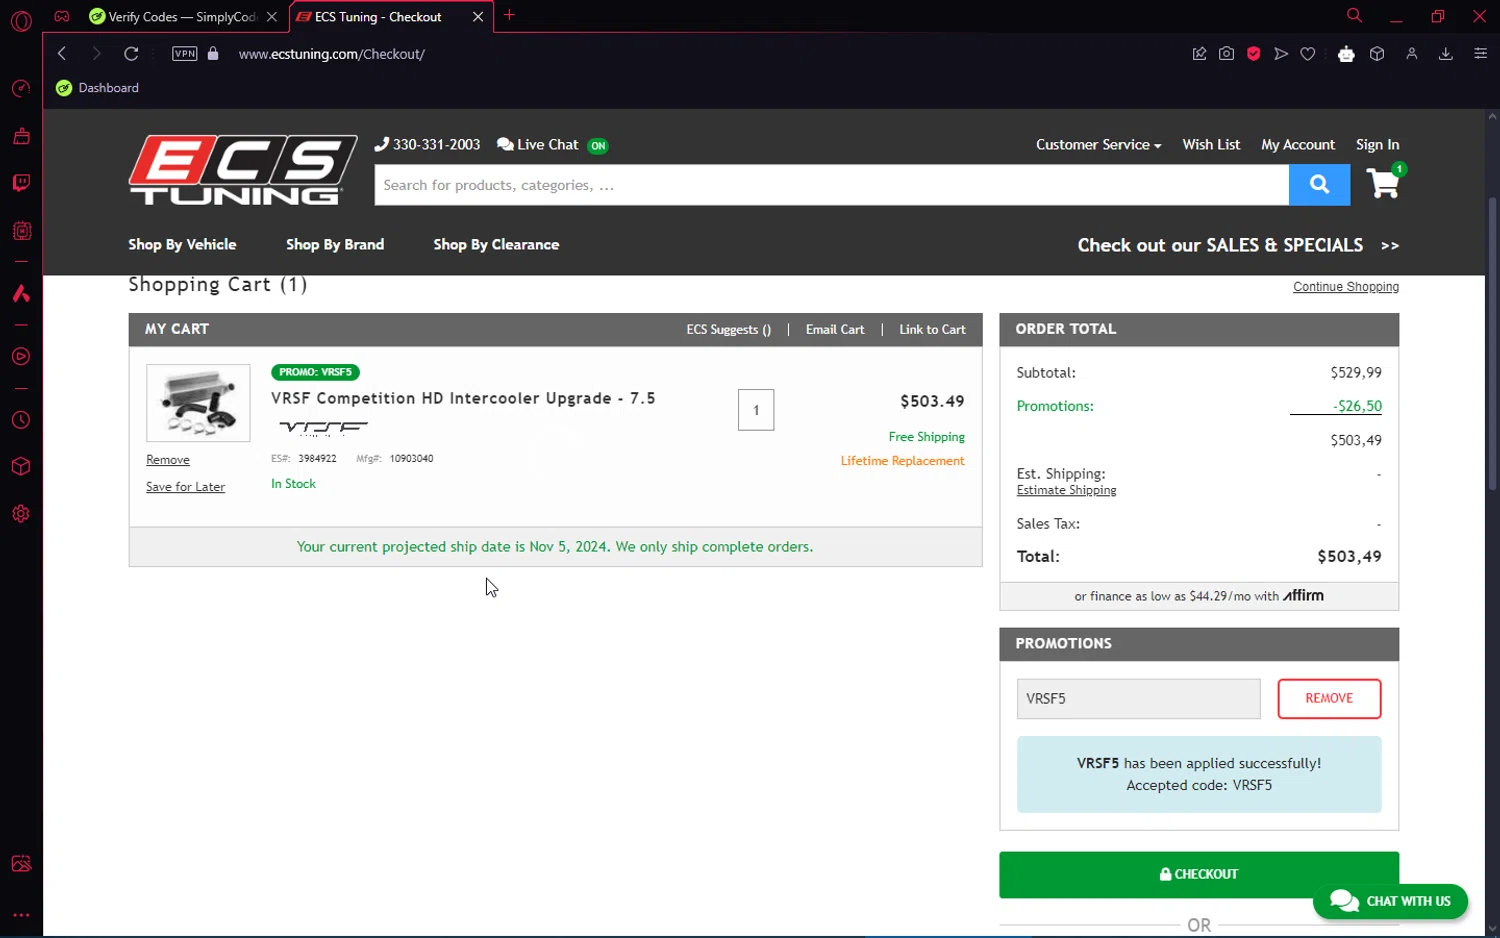This screenshot has width=1500, height=938.
Task: Open a new tab with plus button
Action: (x=509, y=15)
